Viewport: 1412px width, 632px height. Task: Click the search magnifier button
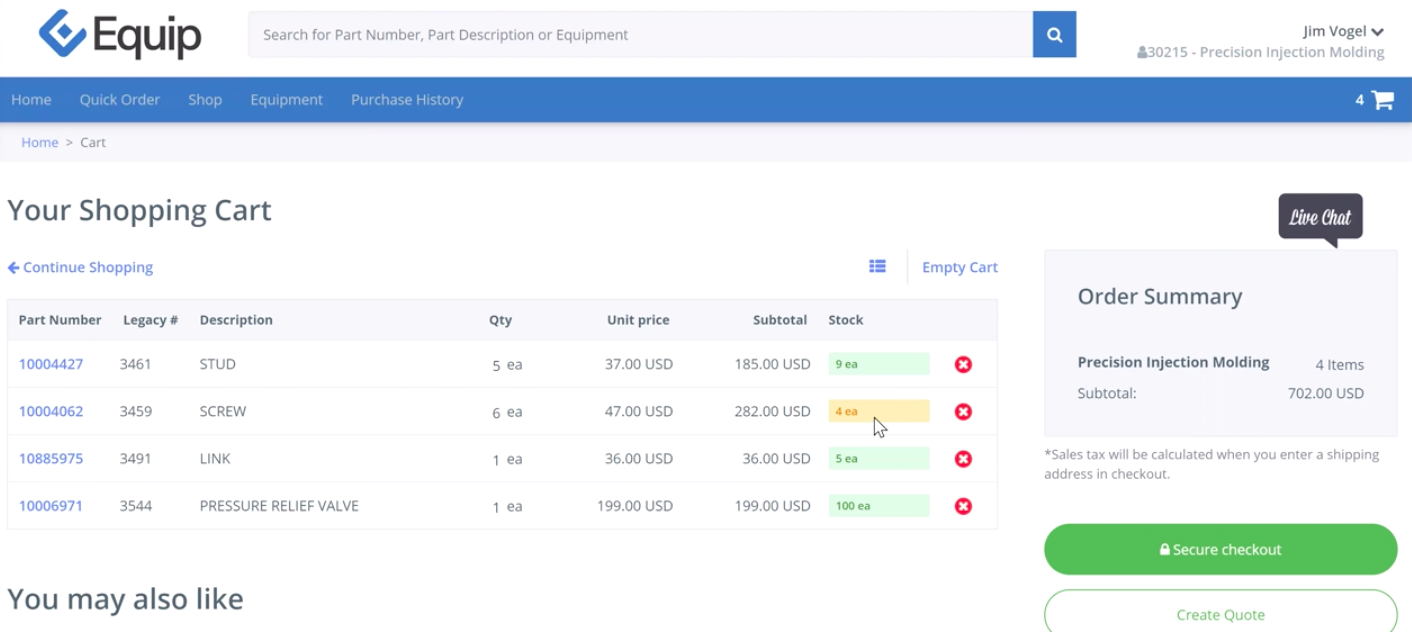point(1054,35)
